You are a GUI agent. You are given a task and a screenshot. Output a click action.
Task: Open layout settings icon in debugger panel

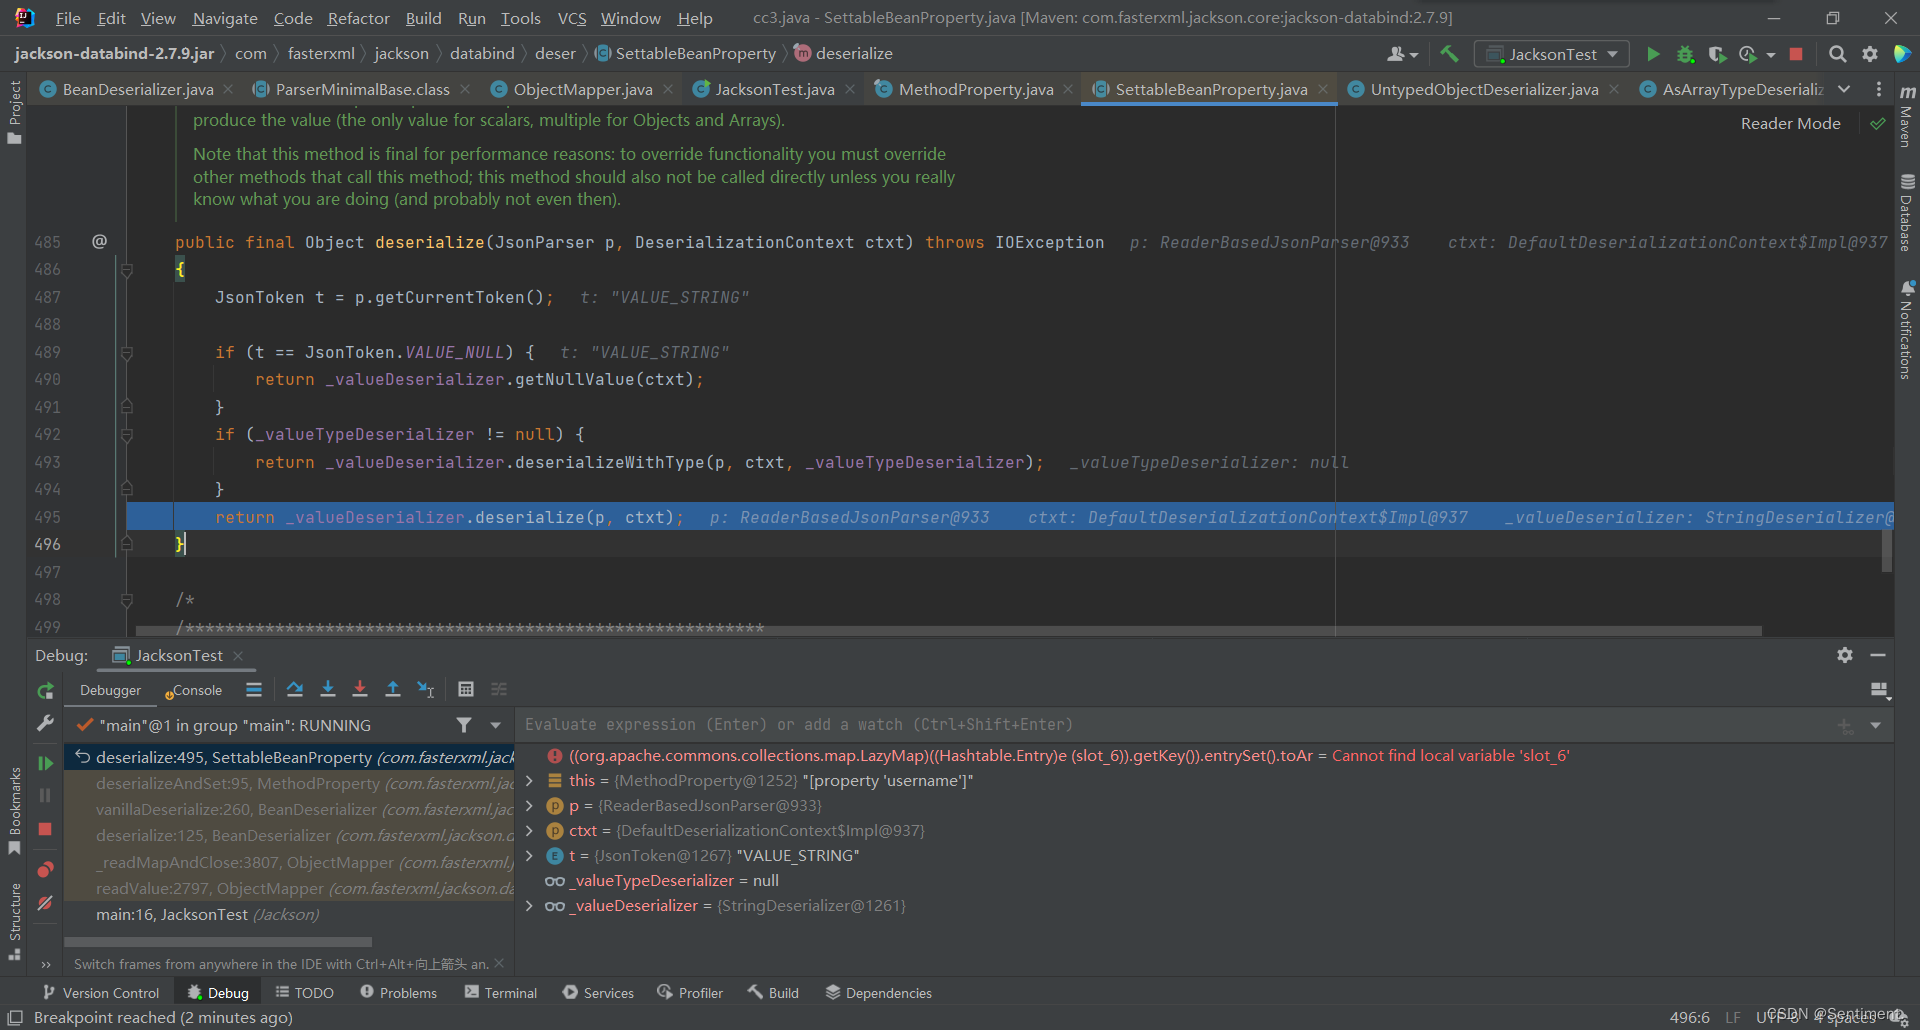[x=1879, y=690]
